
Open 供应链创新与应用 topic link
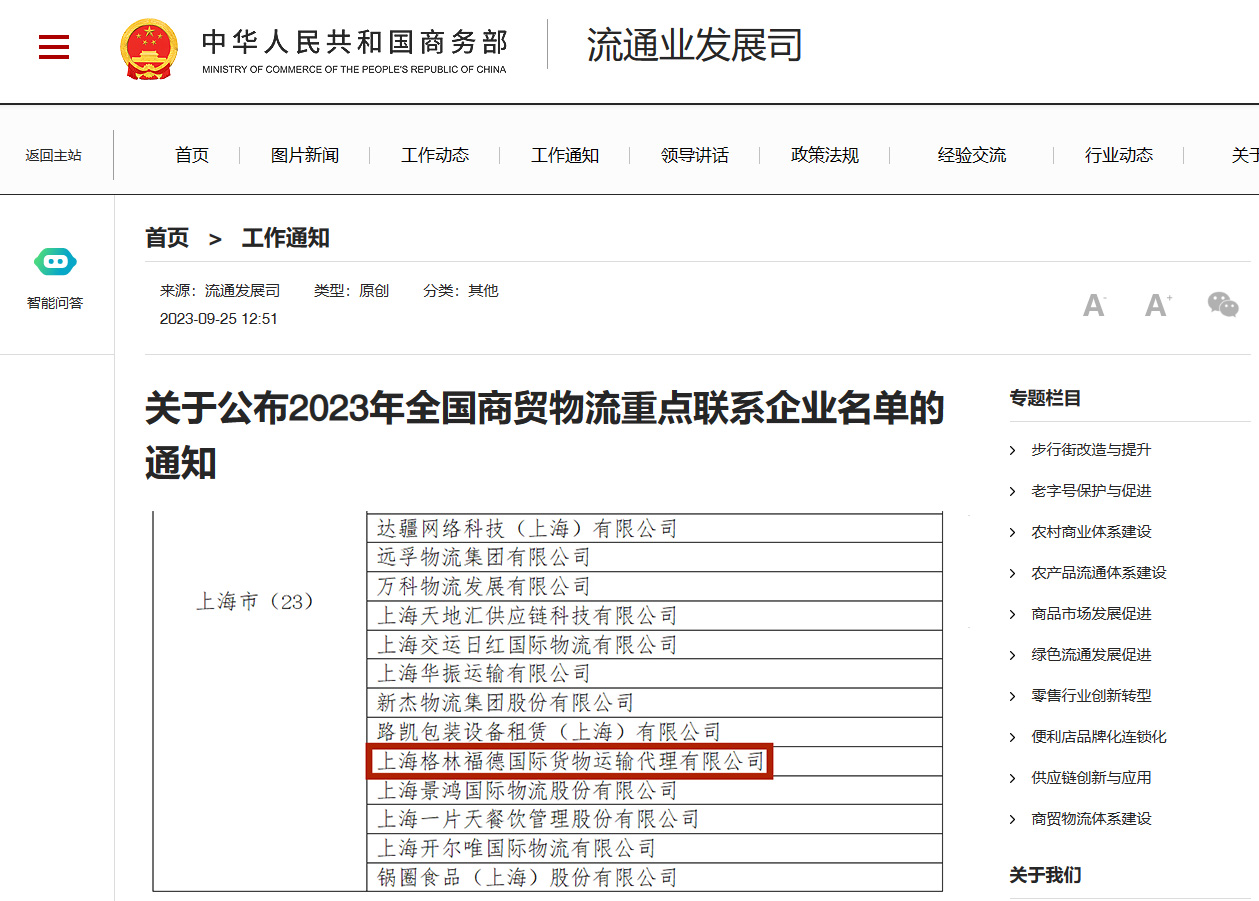tap(1091, 778)
